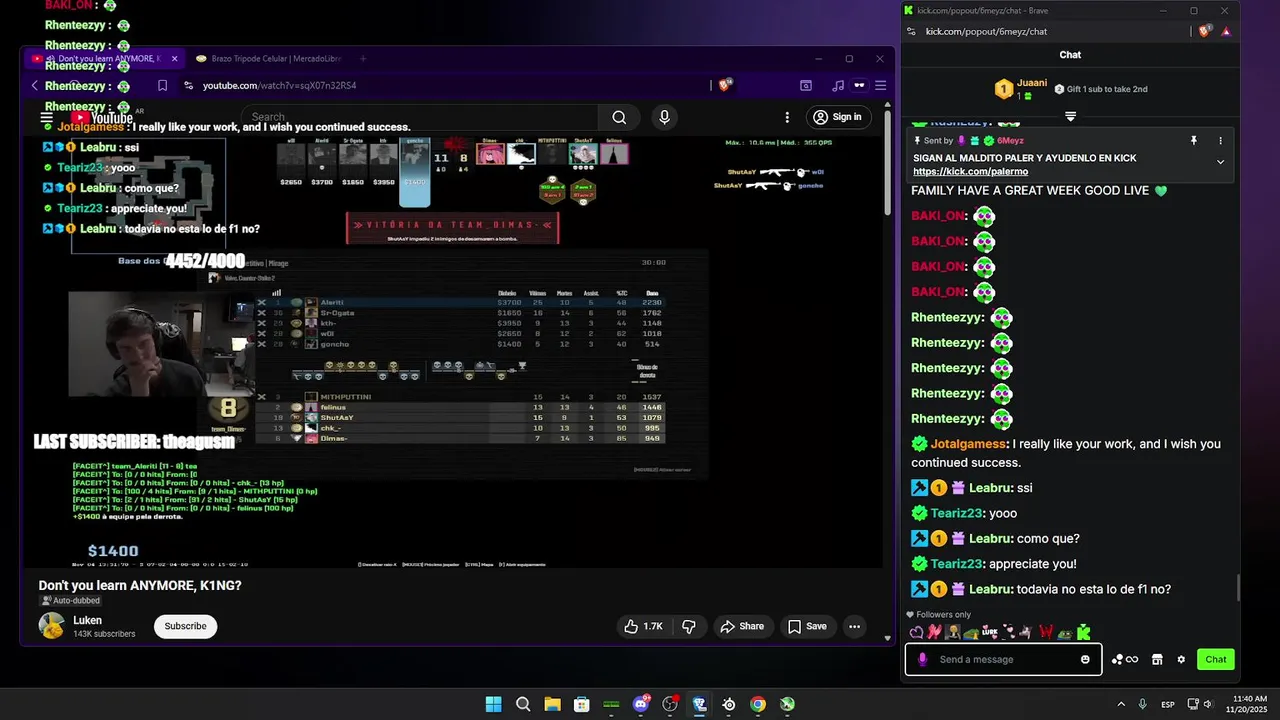Bookmark the YouTube page
This screenshot has width=1280, height=720.
tap(162, 85)
